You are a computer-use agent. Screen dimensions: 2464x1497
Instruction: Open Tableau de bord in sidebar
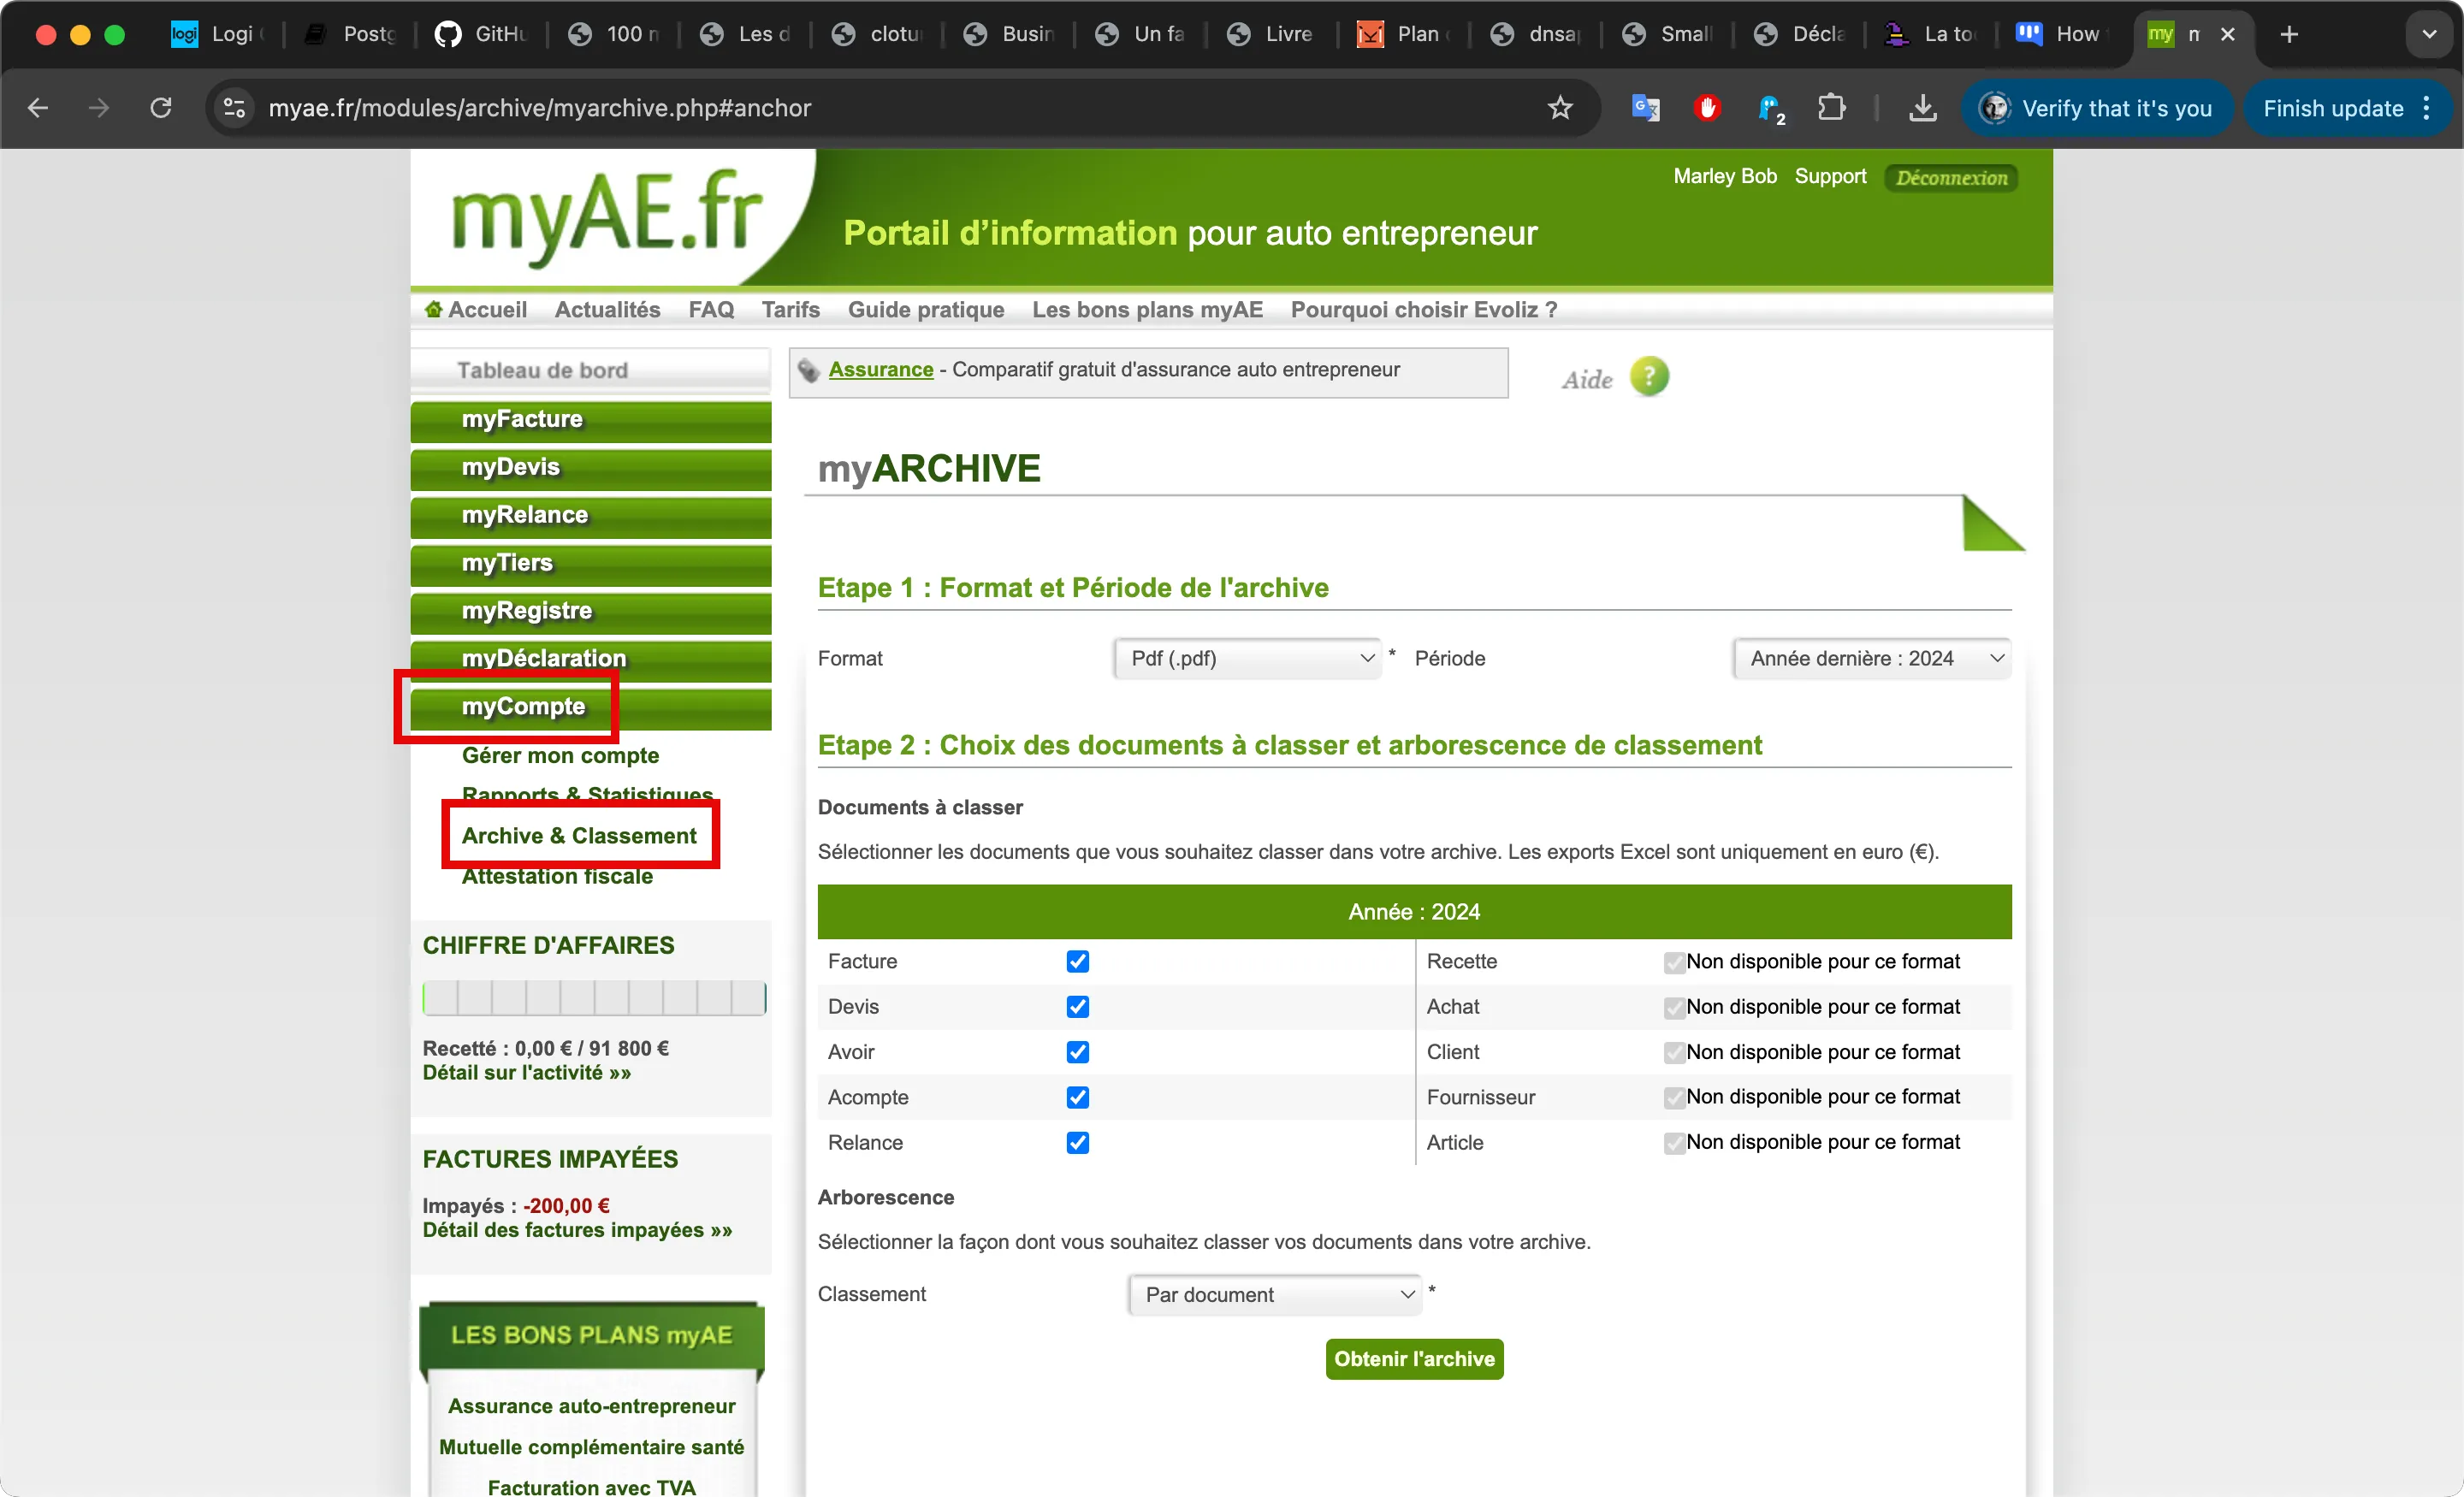[x=591, y=370]
